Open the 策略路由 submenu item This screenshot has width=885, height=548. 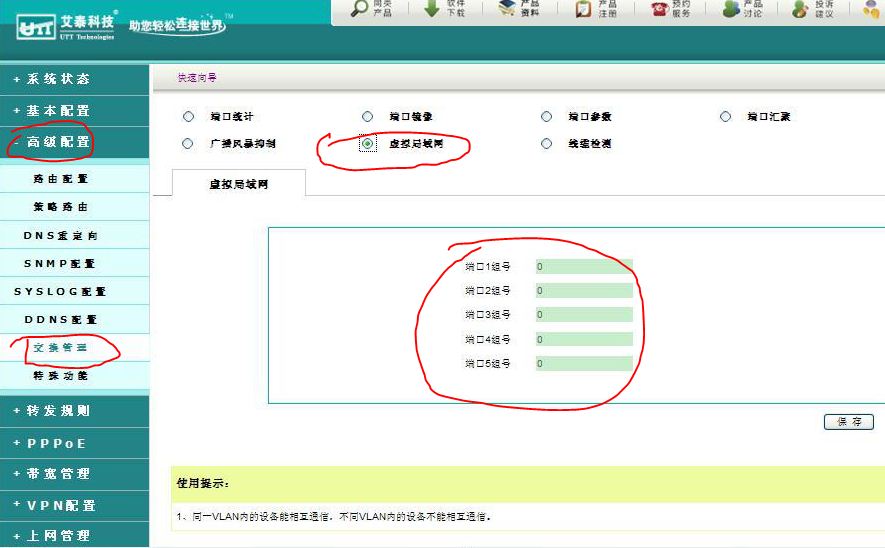click(x=75, y=207)
